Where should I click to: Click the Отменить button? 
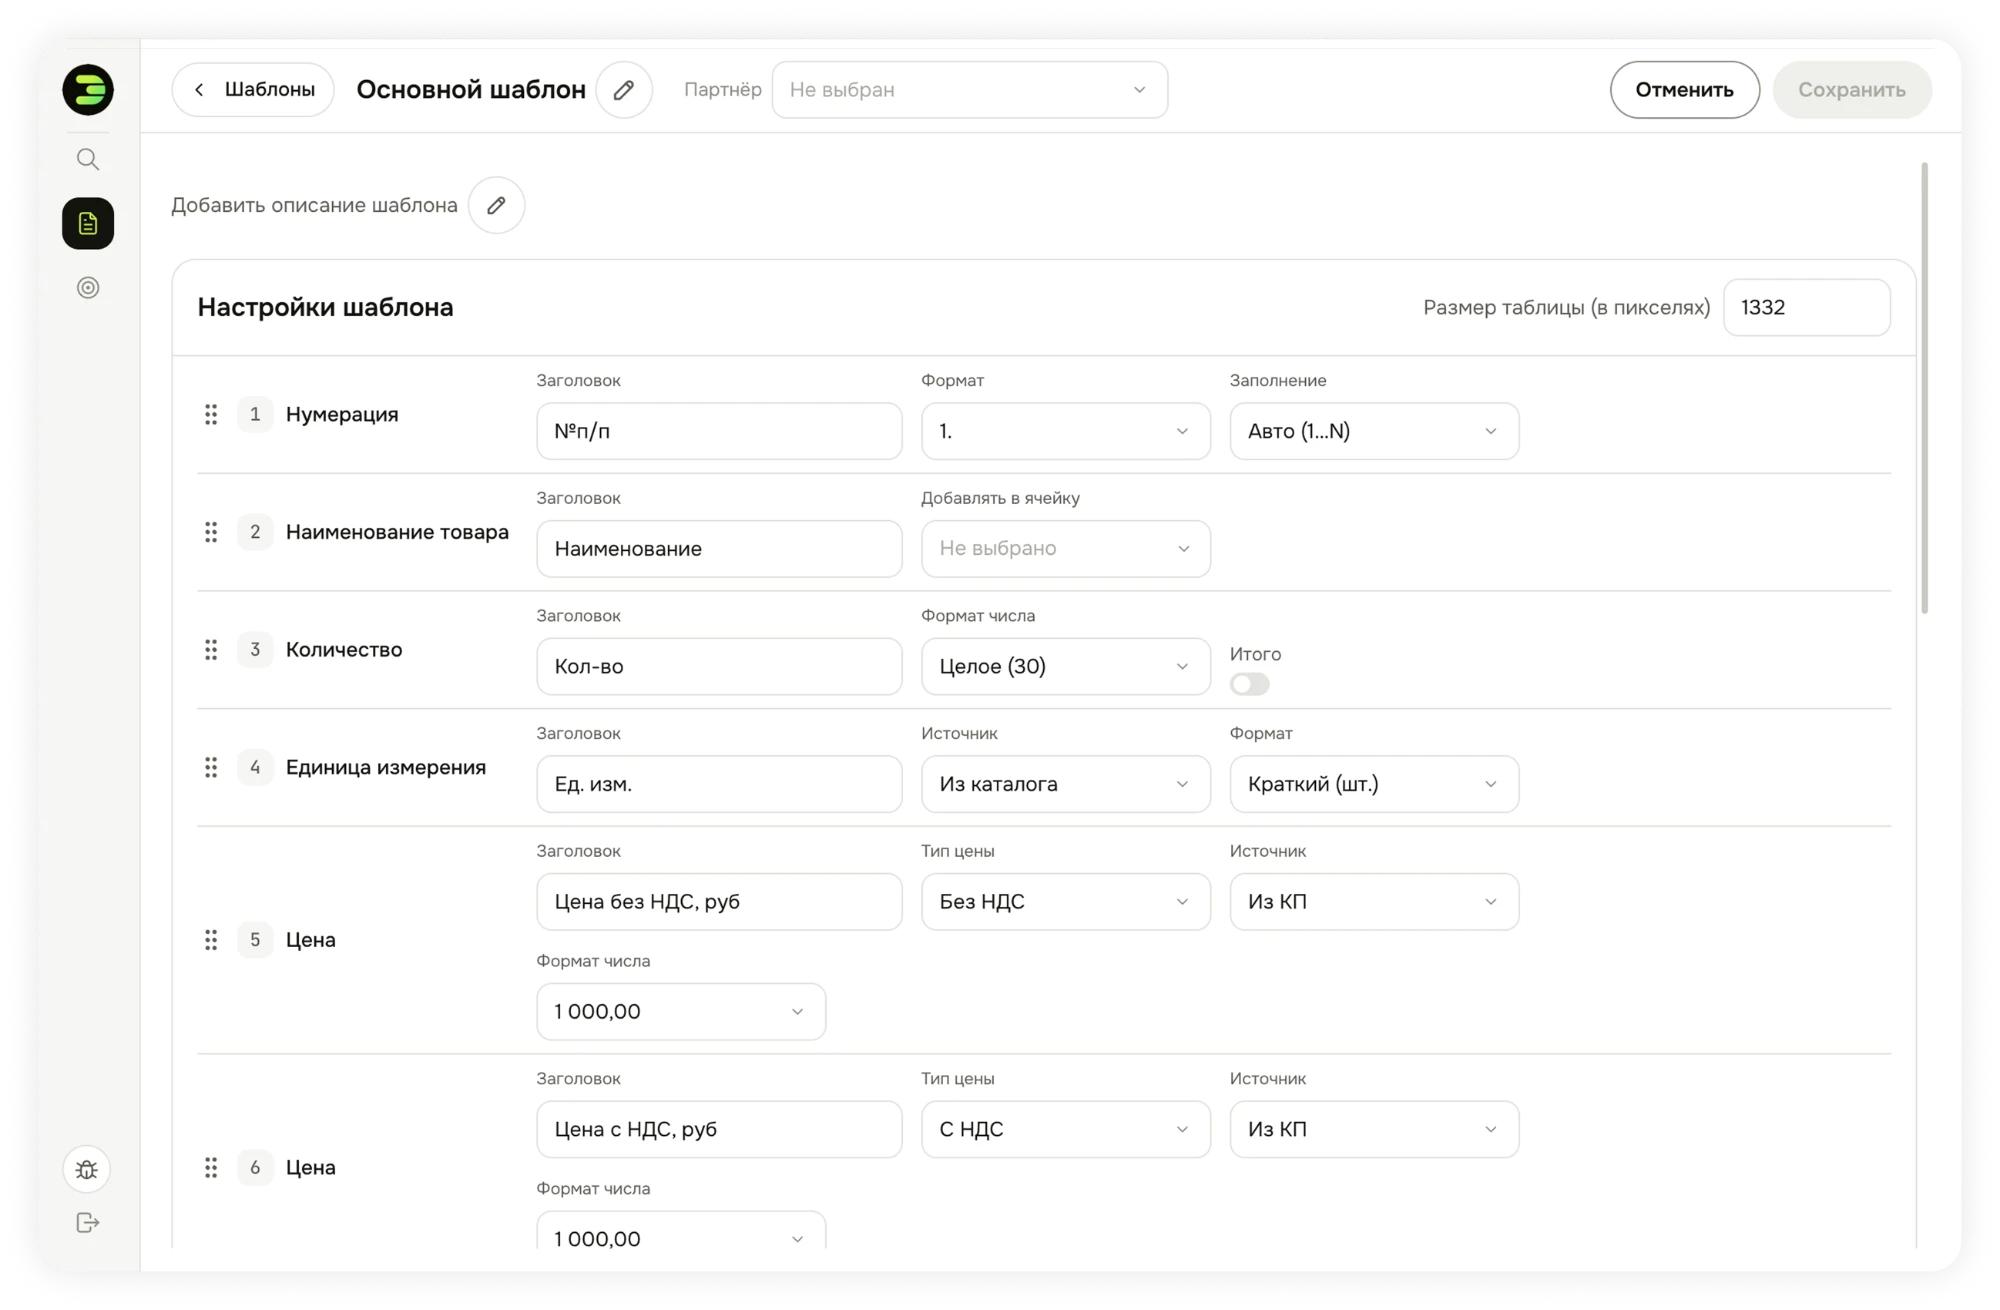tap(1685, 90)
